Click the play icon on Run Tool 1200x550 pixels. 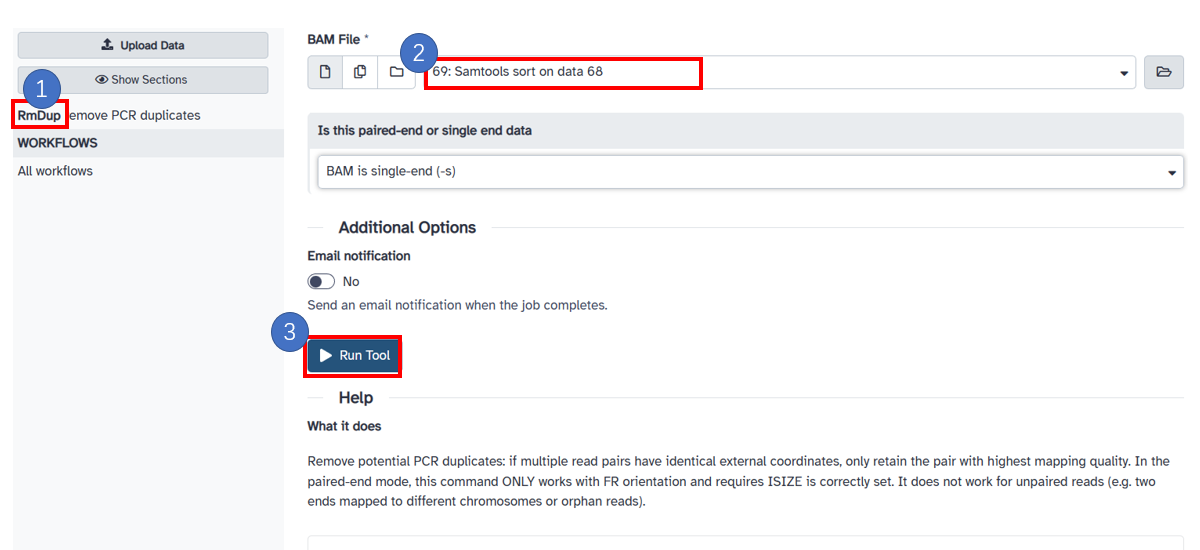point(326,356)
